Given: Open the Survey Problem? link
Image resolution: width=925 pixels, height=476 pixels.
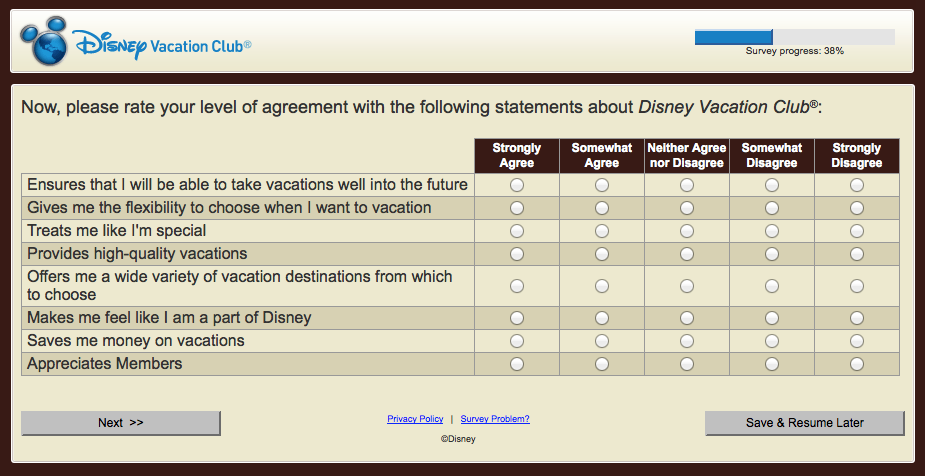Looking at the screenshot, I should tap(495, 419).
